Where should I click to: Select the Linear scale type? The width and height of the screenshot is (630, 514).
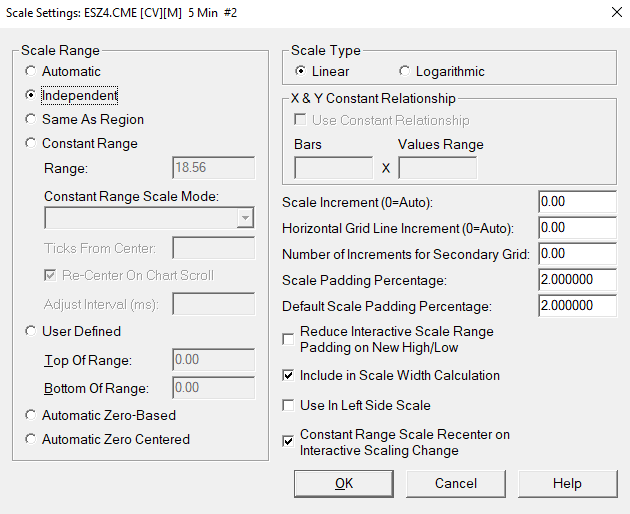click(301, 72)
